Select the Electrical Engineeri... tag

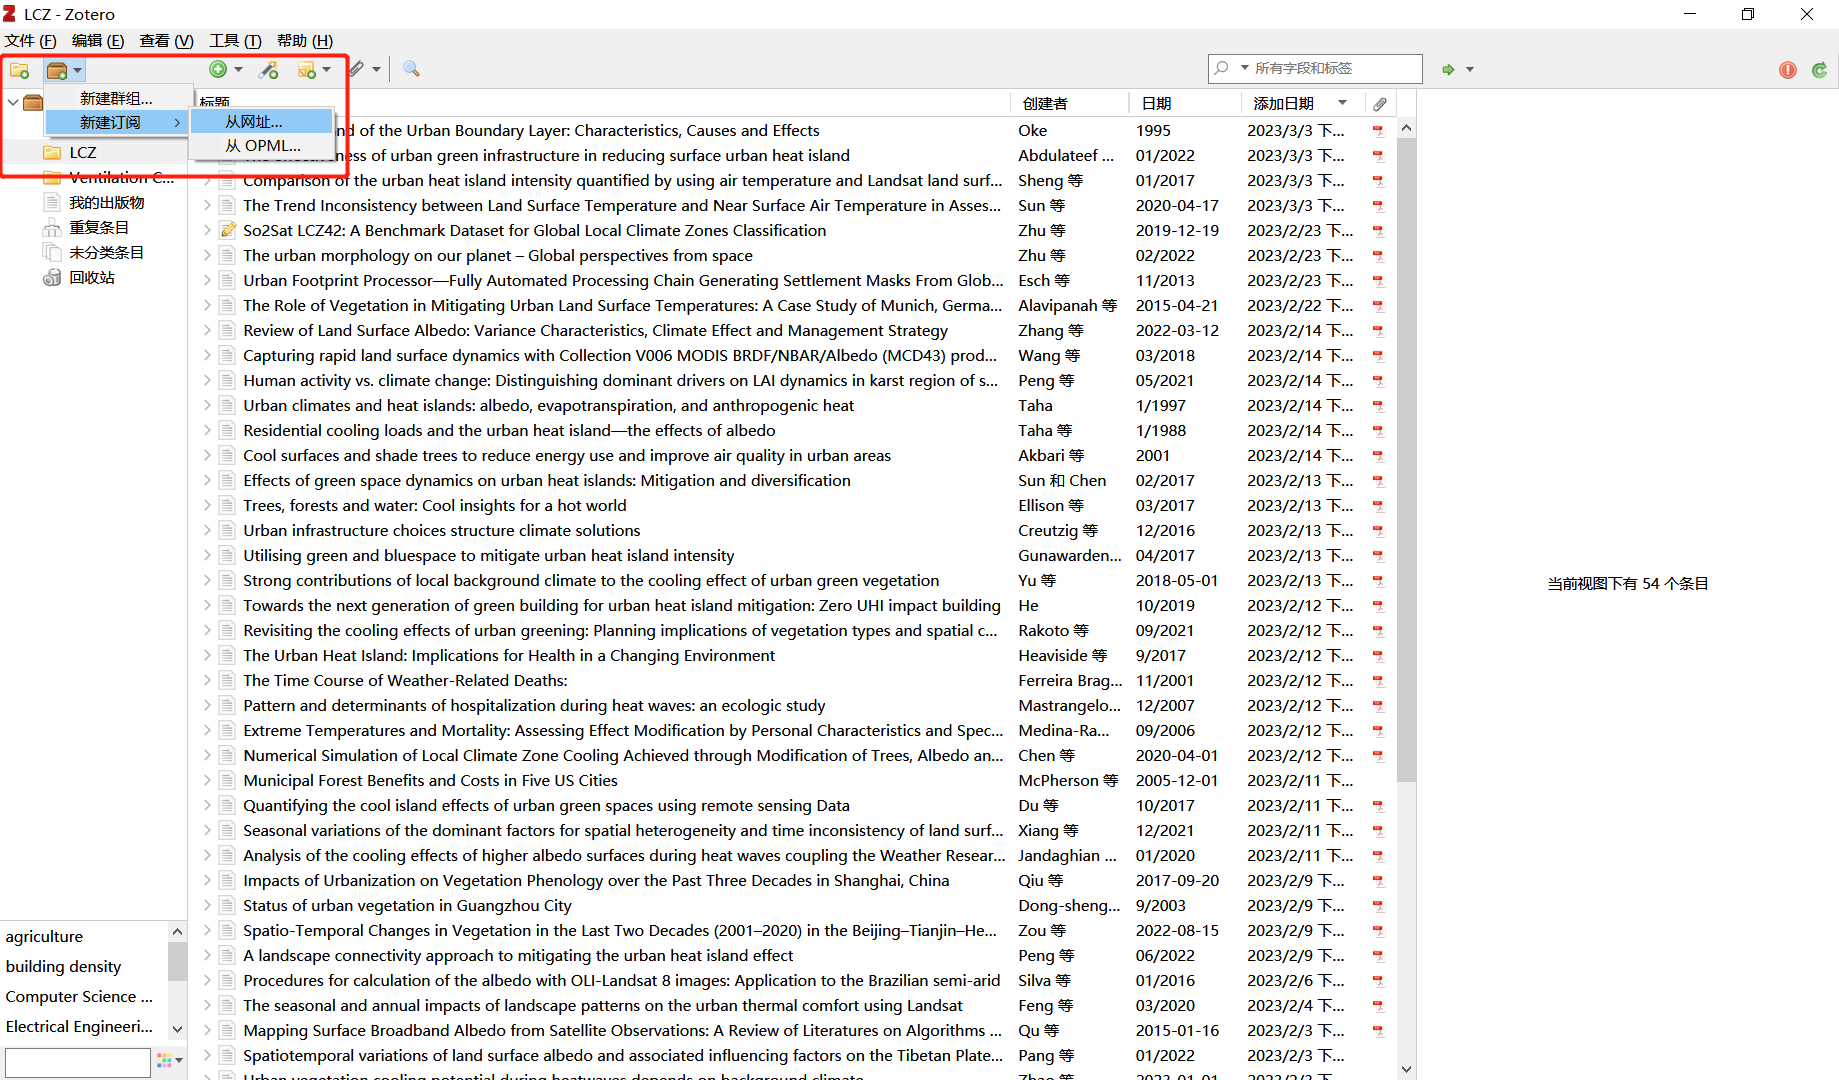click(x=79, y=1027)
